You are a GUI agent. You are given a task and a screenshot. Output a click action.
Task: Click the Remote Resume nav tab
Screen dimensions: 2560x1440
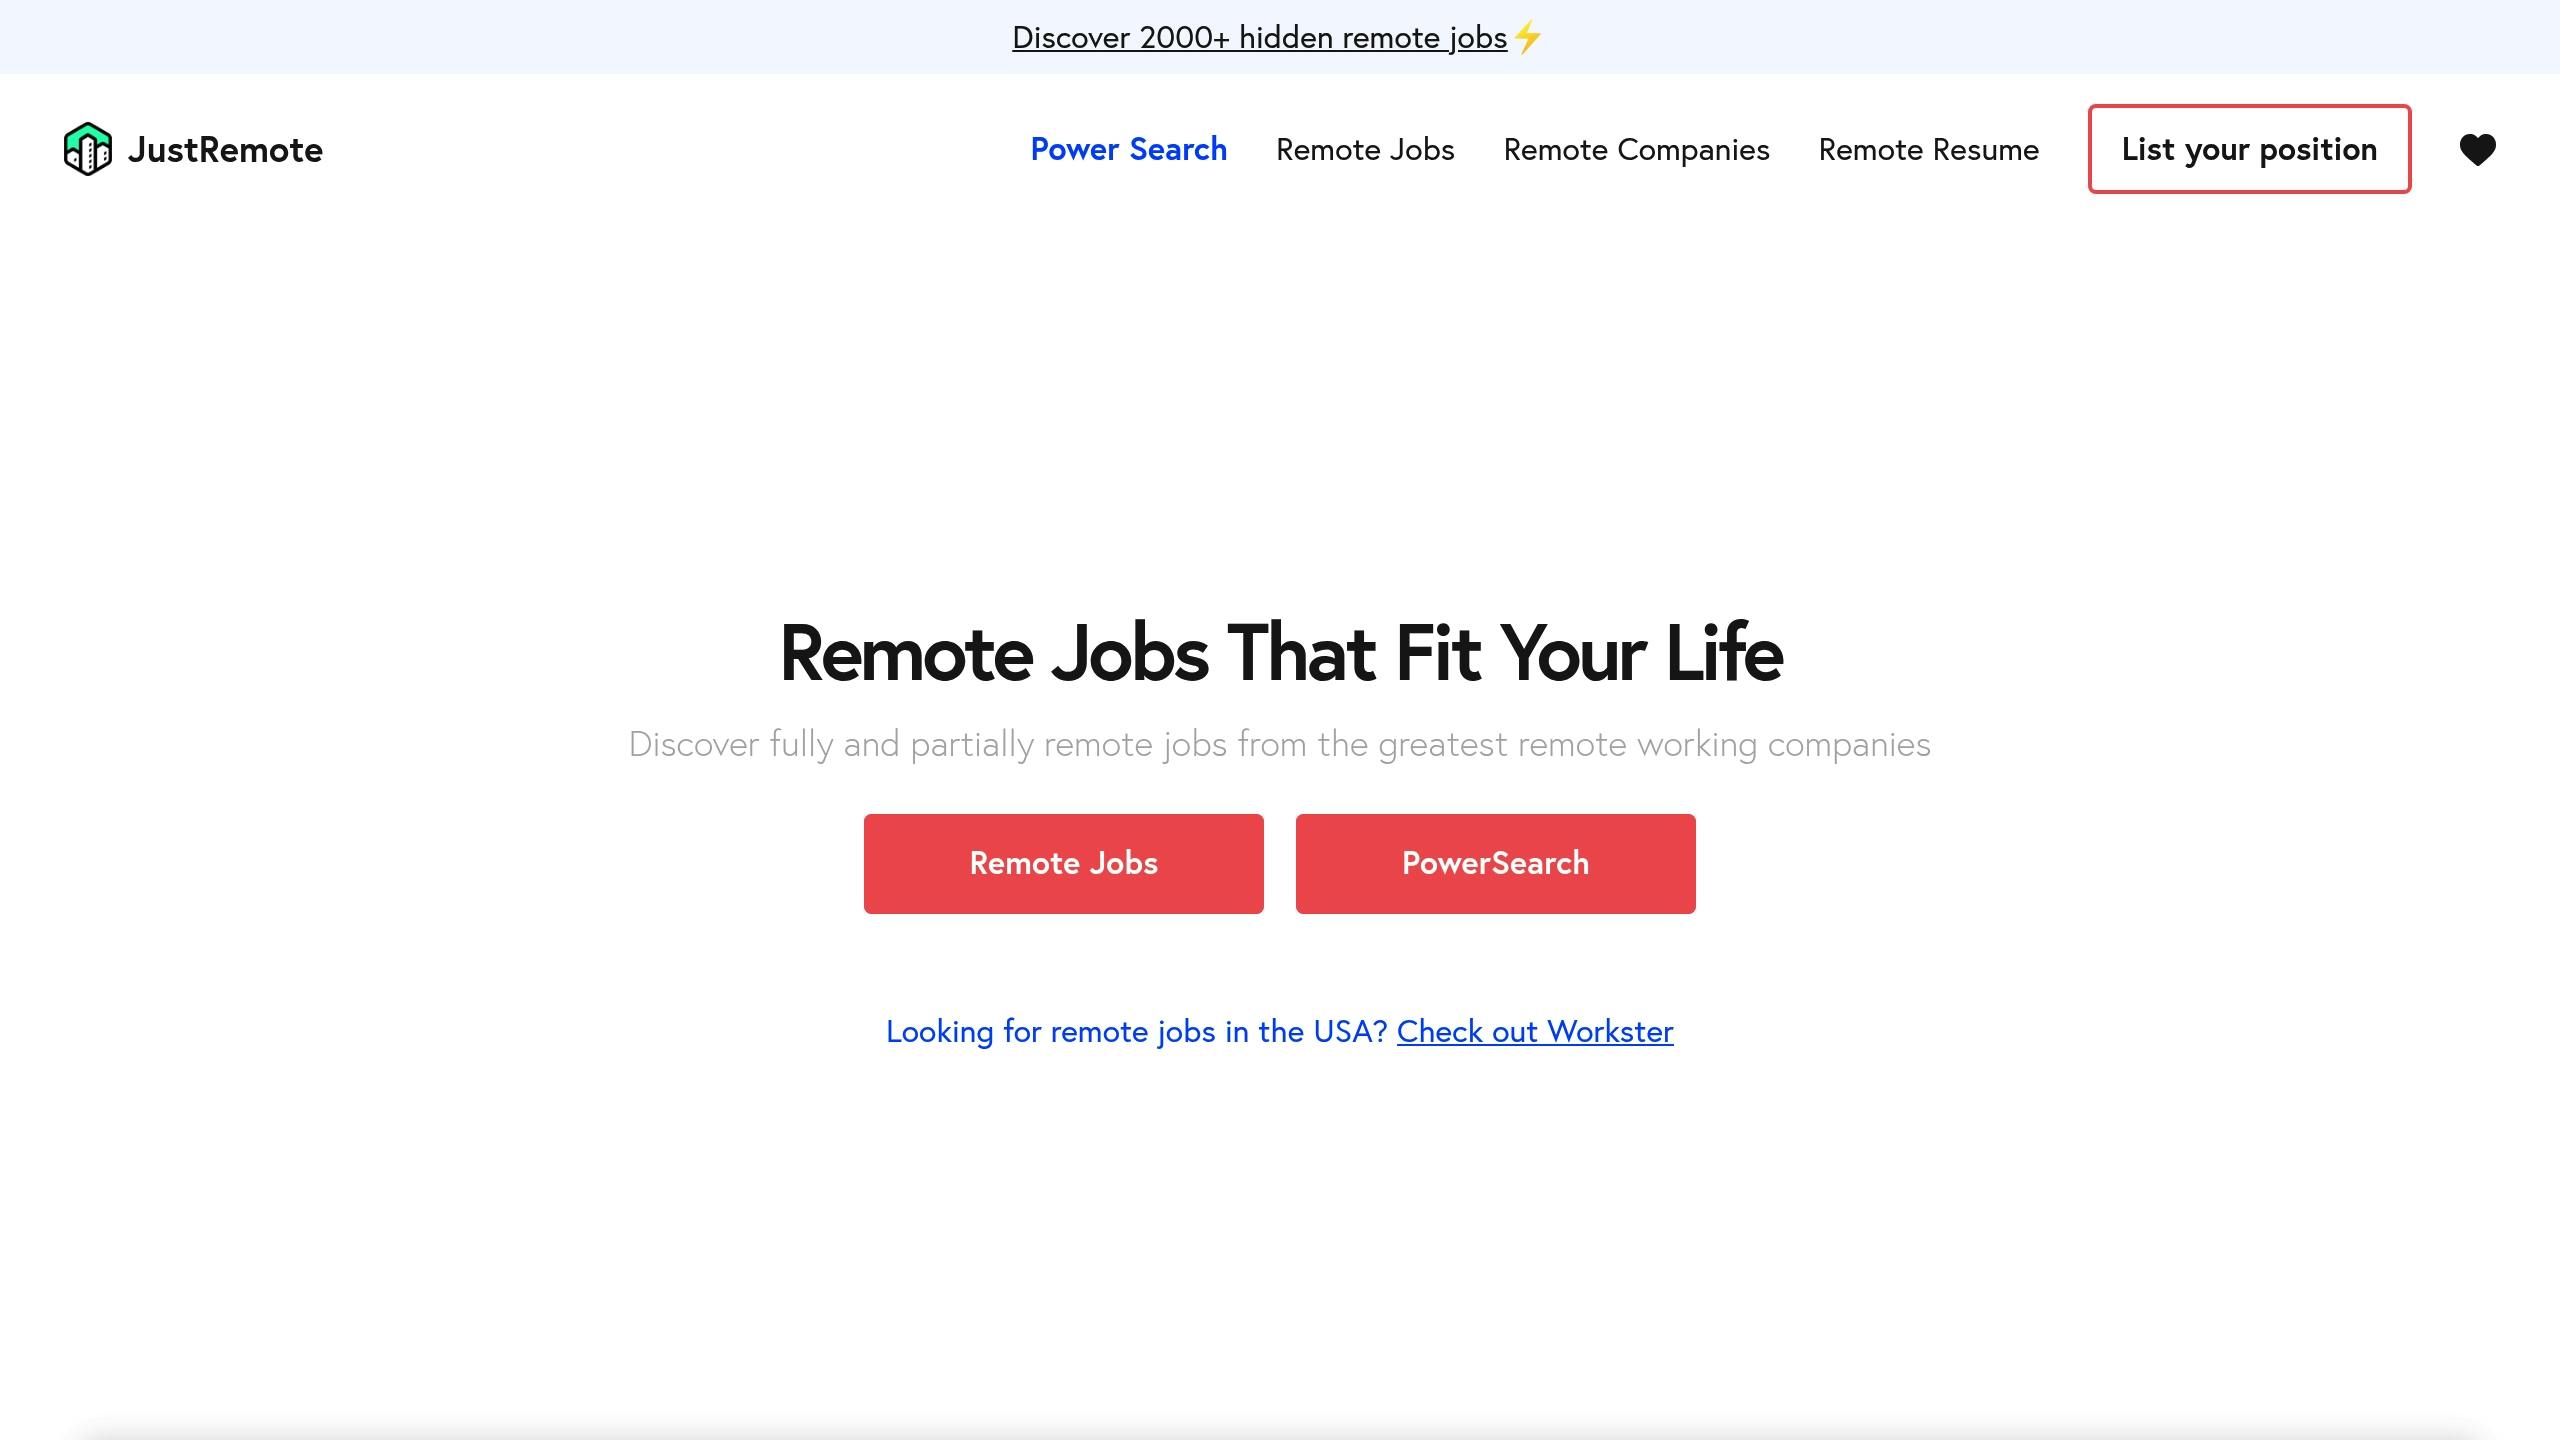click(1929, 149)
